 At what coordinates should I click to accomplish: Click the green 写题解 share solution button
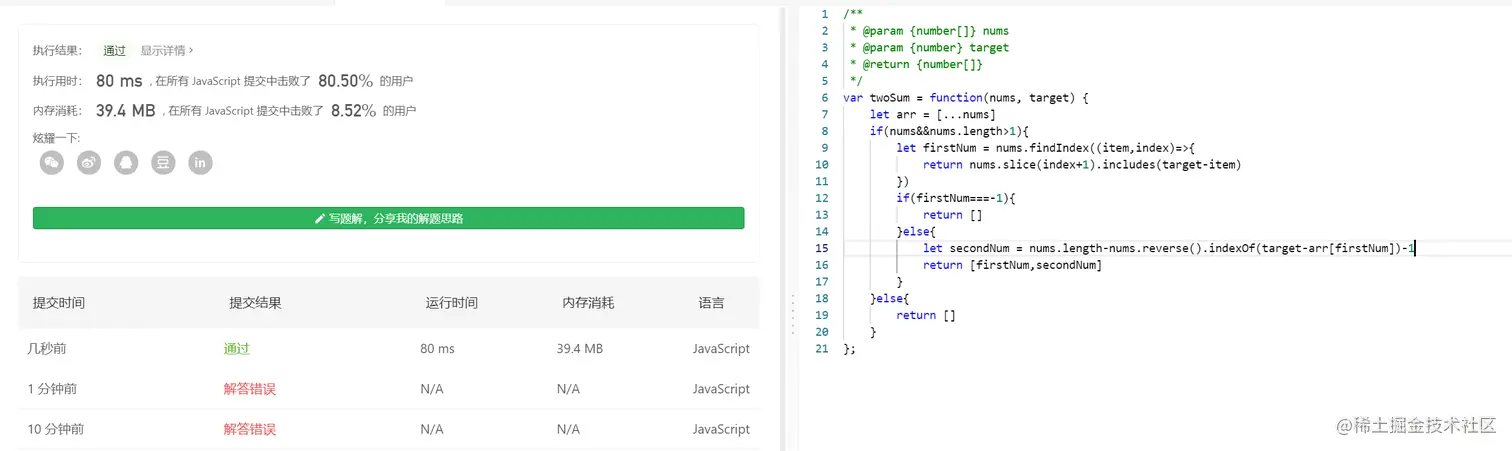point(388,218)
